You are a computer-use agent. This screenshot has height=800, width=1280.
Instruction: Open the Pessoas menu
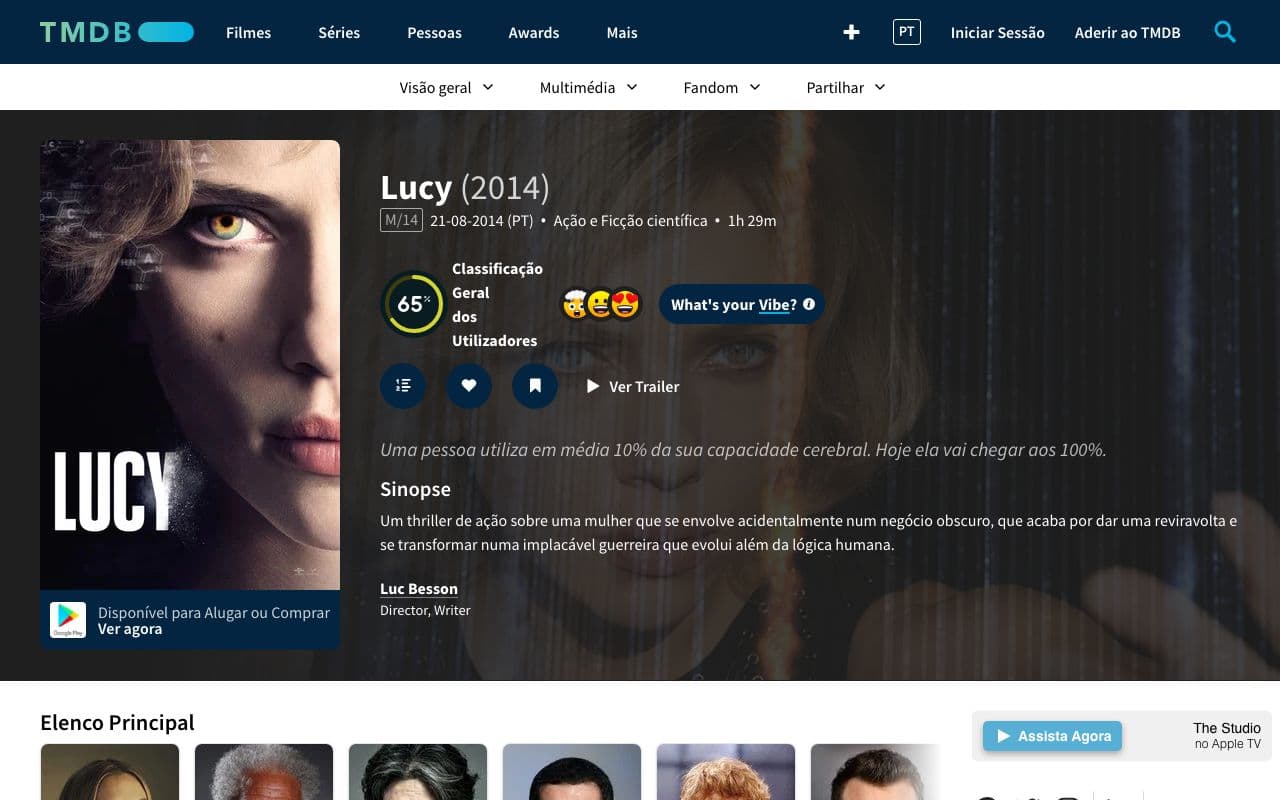pos(434,33)
